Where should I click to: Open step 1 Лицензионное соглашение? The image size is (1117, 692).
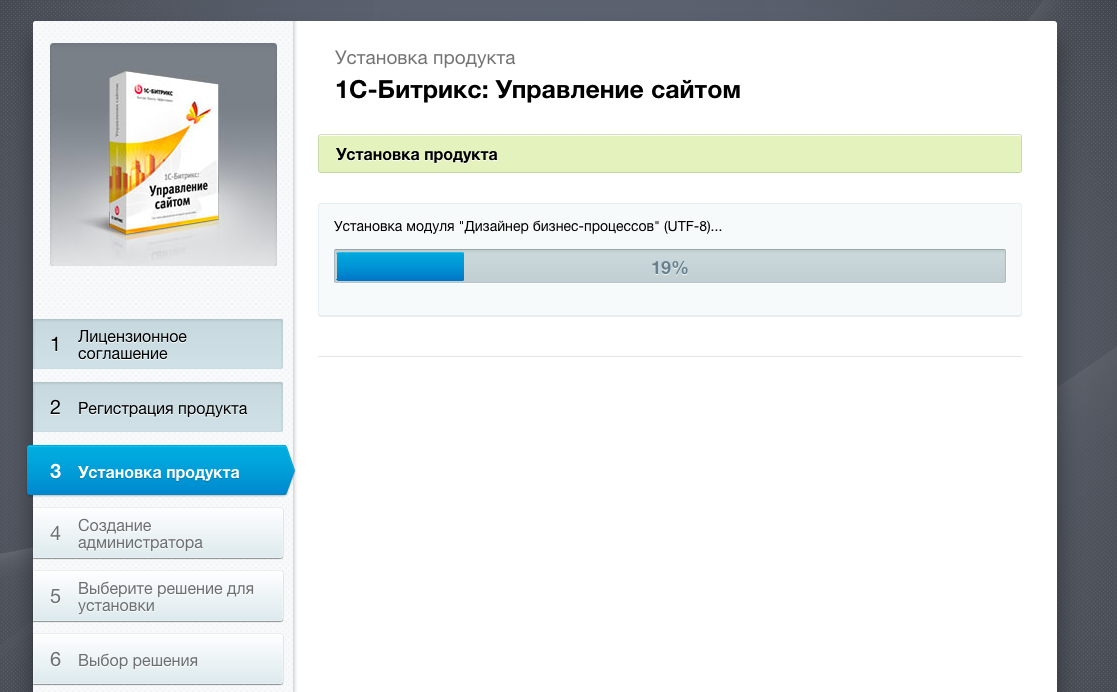pos(157,344)
